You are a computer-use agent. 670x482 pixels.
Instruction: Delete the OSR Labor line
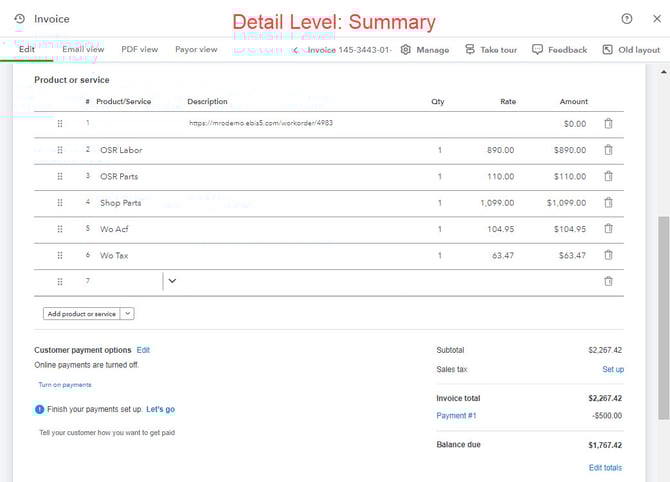(x=608, y=150)
